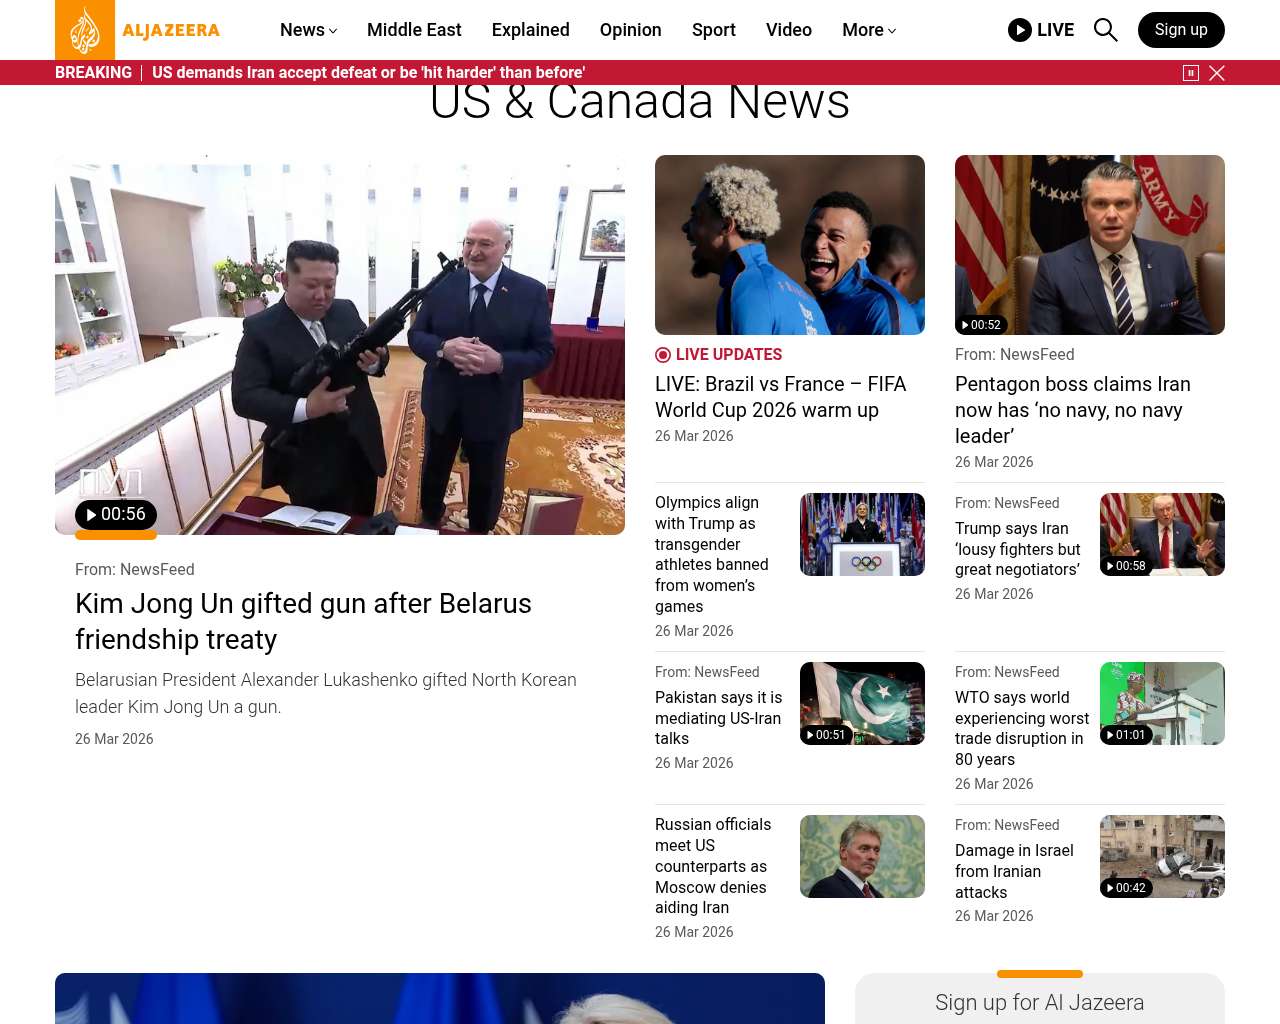This screenshot has width=1280, height=1024.
Task: Open the Olympics podium thumbnail
Action: tap(862, 534)
